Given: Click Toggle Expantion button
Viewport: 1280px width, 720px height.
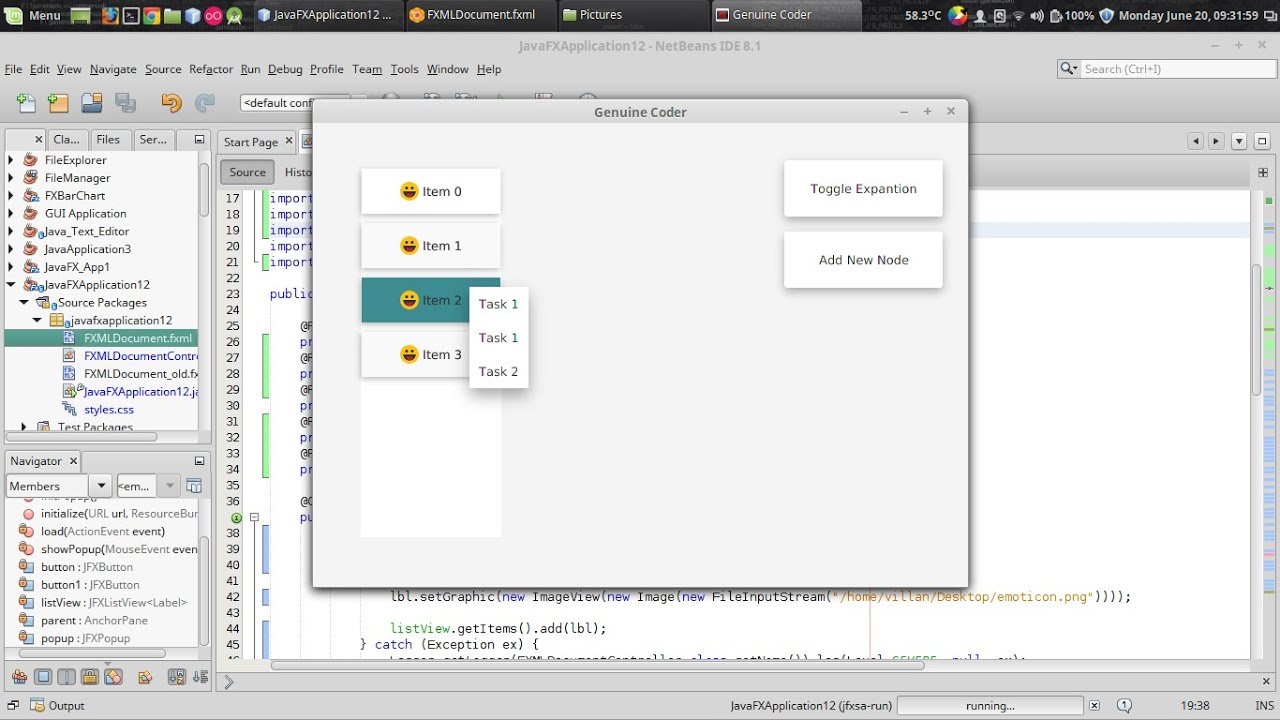Looking at the screenshot, I should coord(863,188).
